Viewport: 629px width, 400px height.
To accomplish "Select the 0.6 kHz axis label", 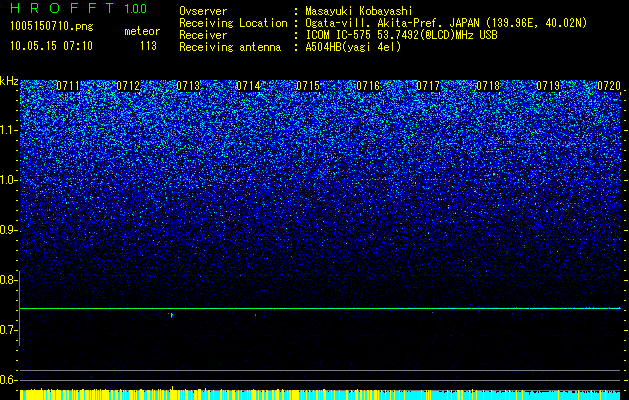I will (8, 380).
